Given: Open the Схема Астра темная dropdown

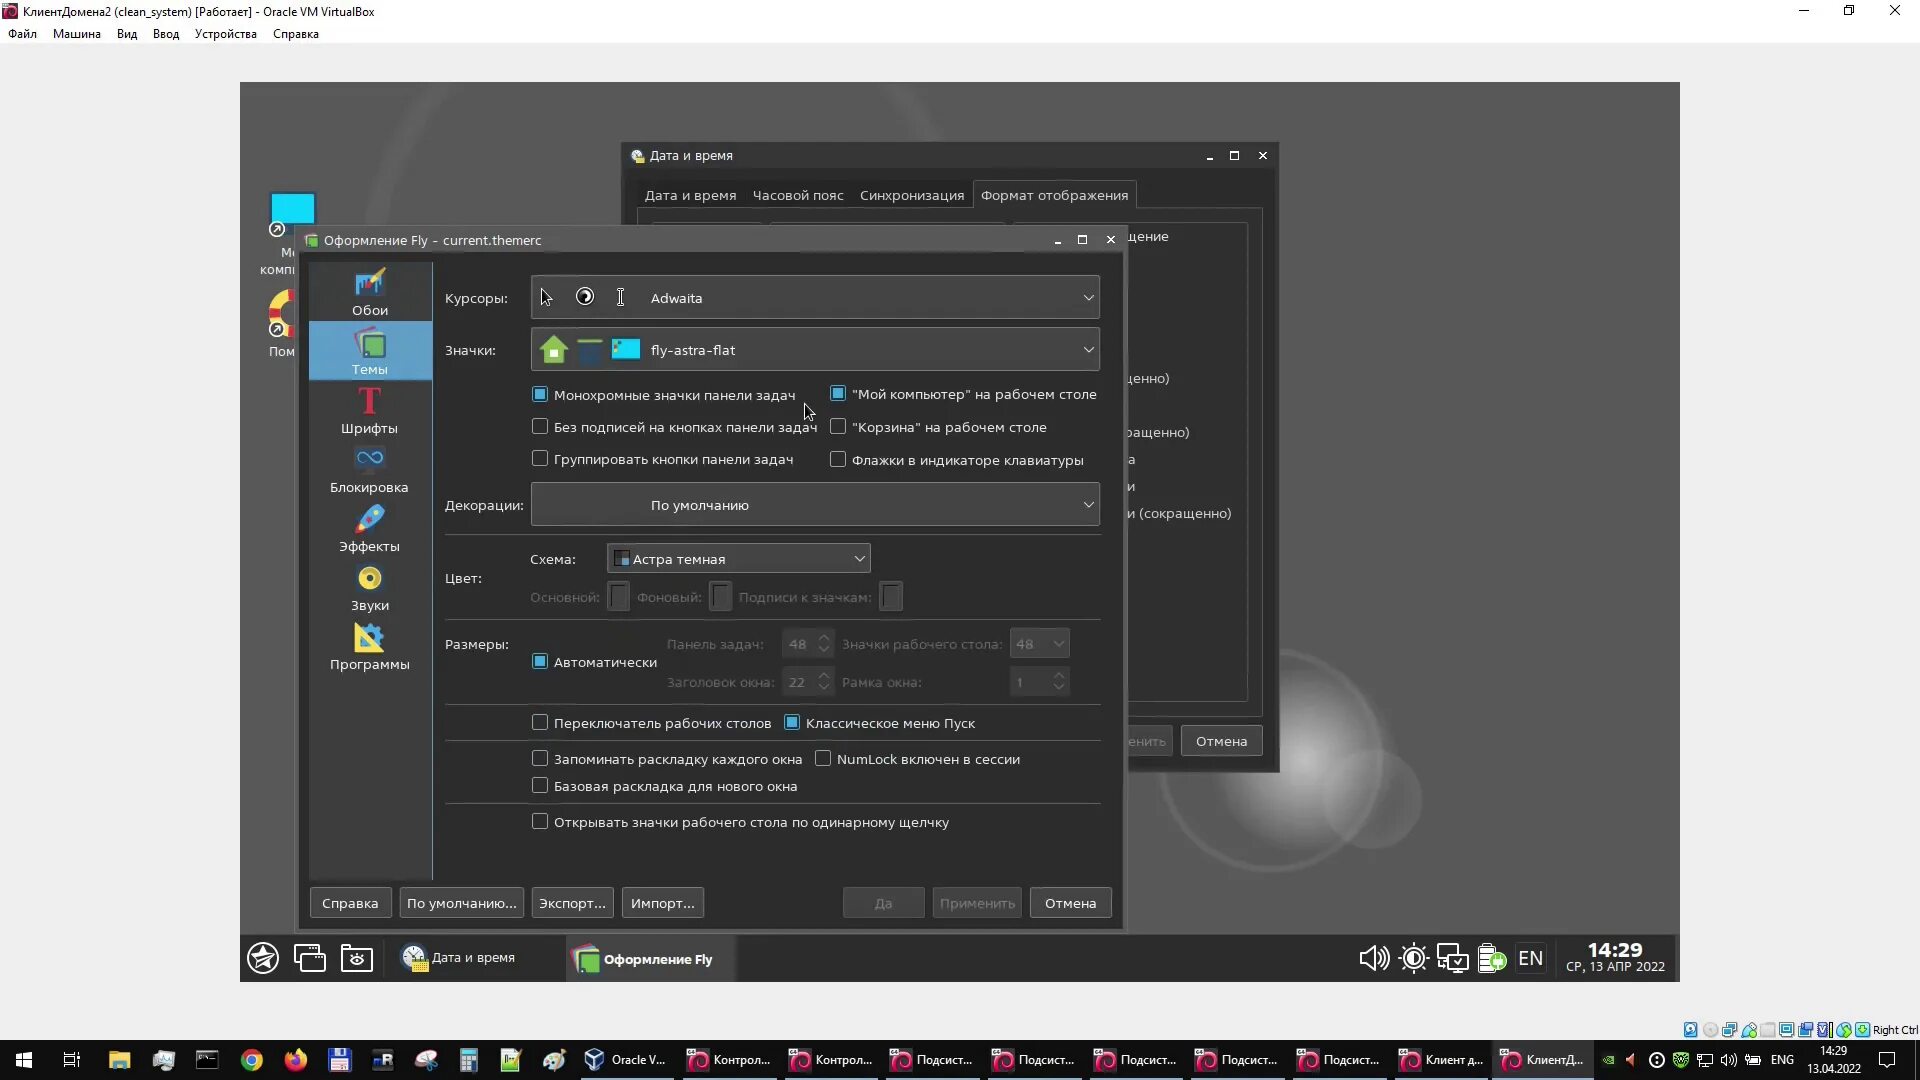Looking at the screenshot, I should point(738,558).
